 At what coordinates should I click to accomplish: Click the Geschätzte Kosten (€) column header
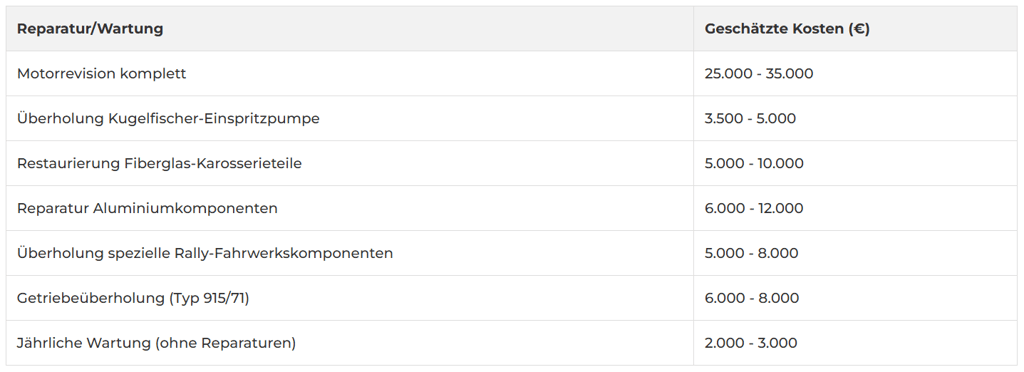tap(787, 29)
